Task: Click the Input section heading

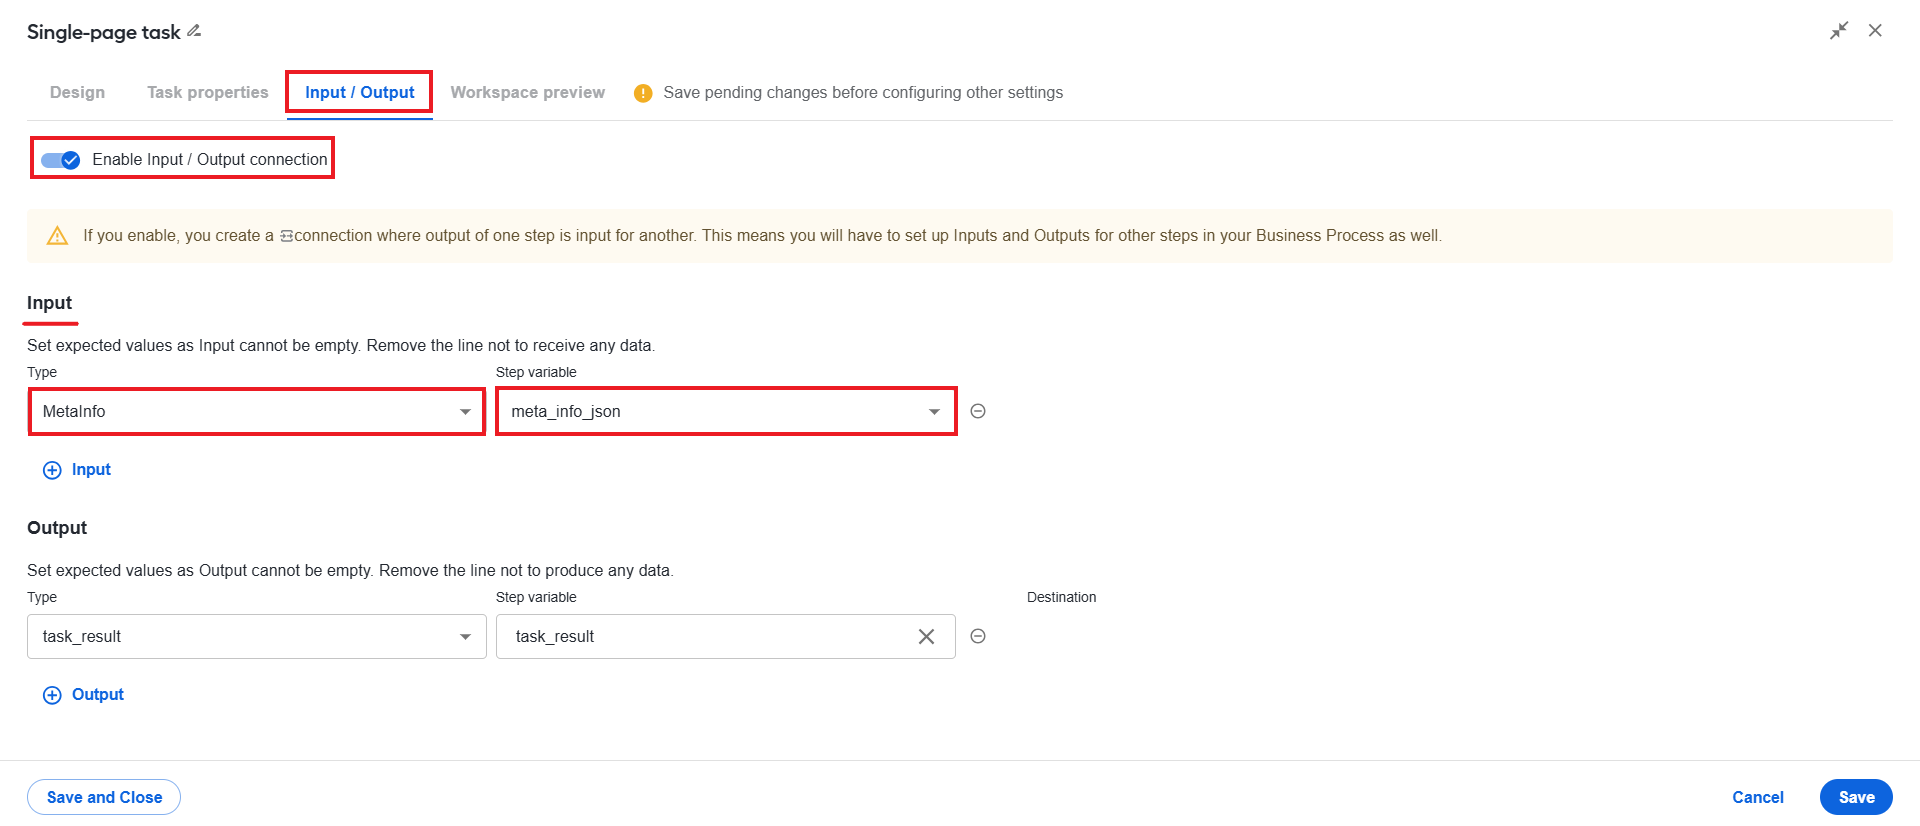Action: (49, 303)
